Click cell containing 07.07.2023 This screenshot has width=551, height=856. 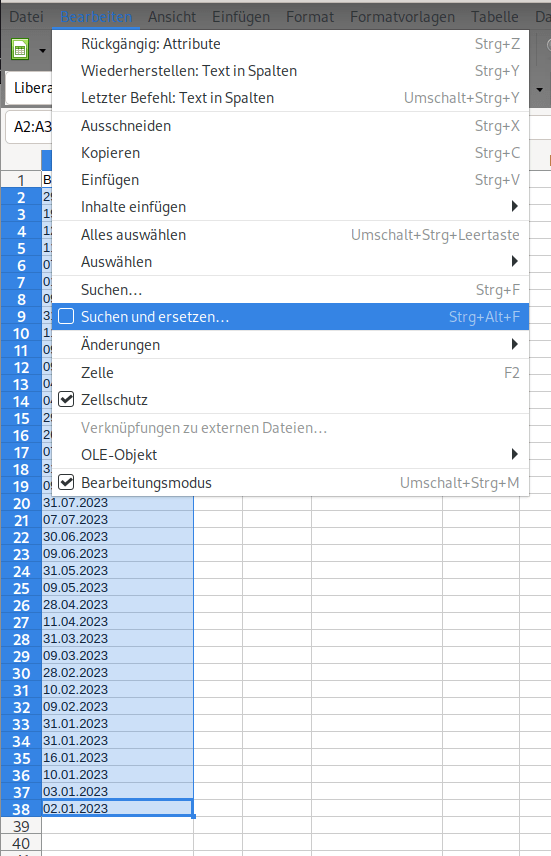tap(117, 519)
